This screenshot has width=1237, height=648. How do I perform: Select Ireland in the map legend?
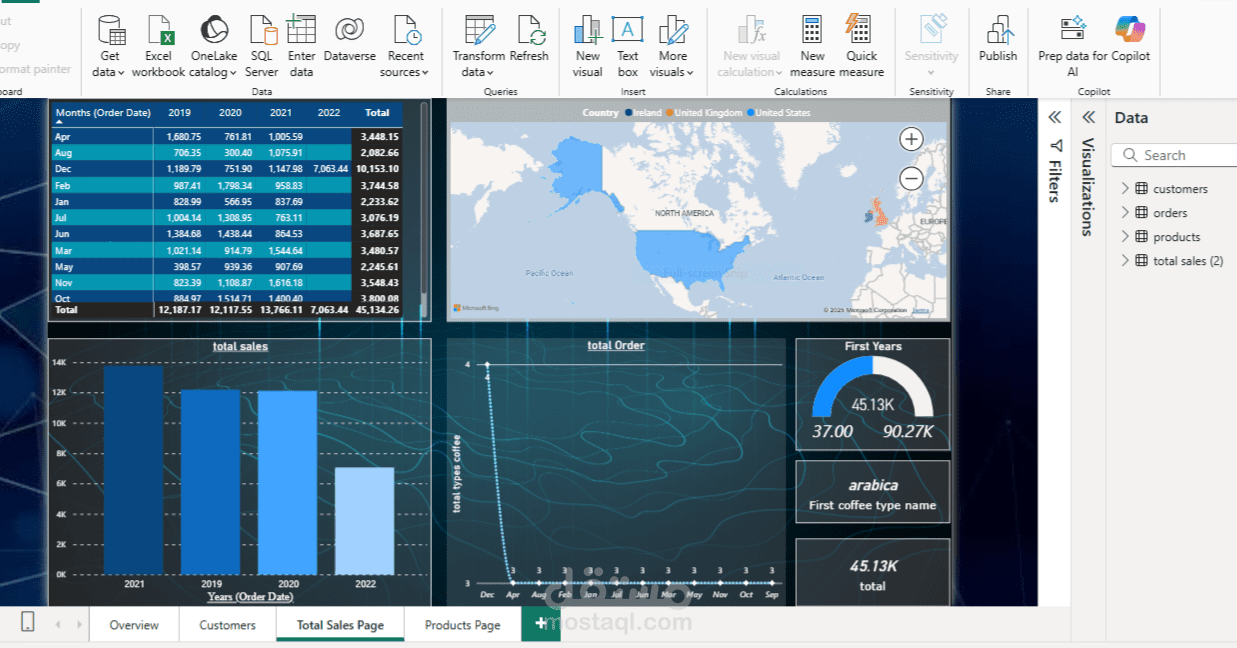point(643,113)
